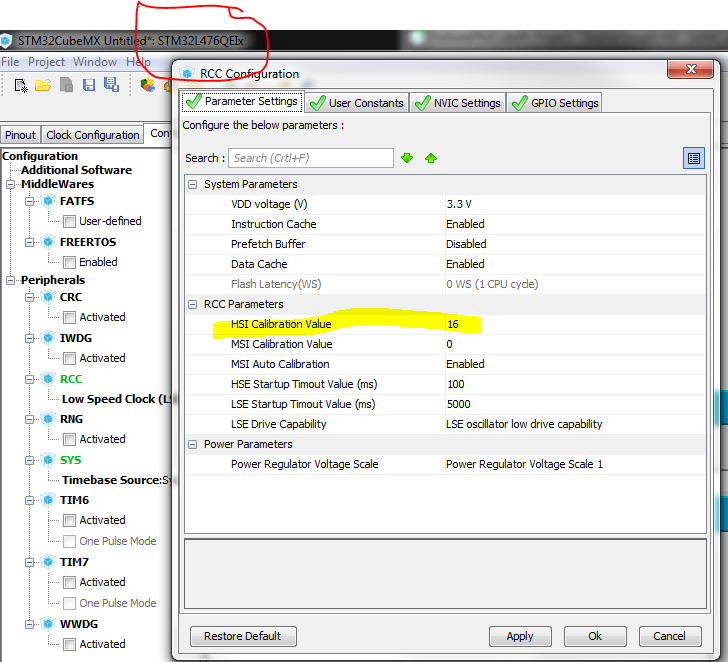Click the RCC Configuration dialog title cube icon
This screenshot has height=662, width=728.
point(187,73)
